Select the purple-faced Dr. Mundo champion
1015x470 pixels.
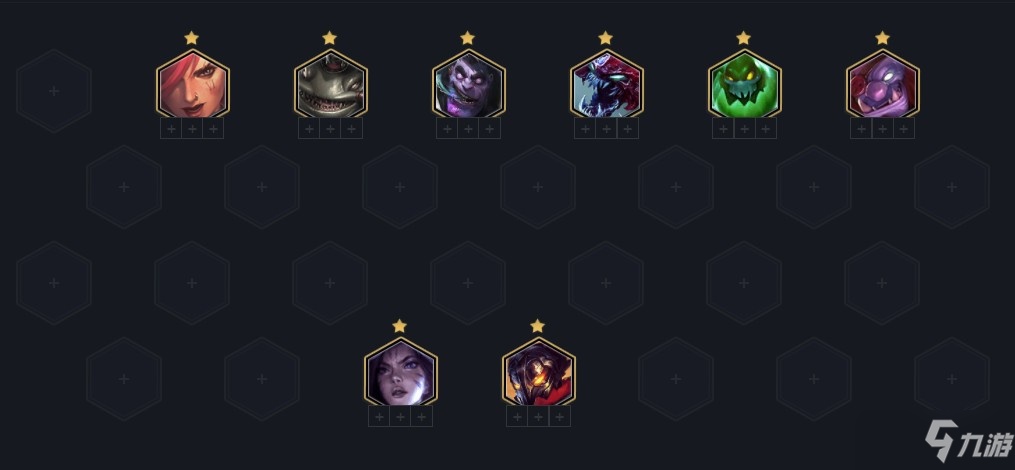click(x=468, y=84)
